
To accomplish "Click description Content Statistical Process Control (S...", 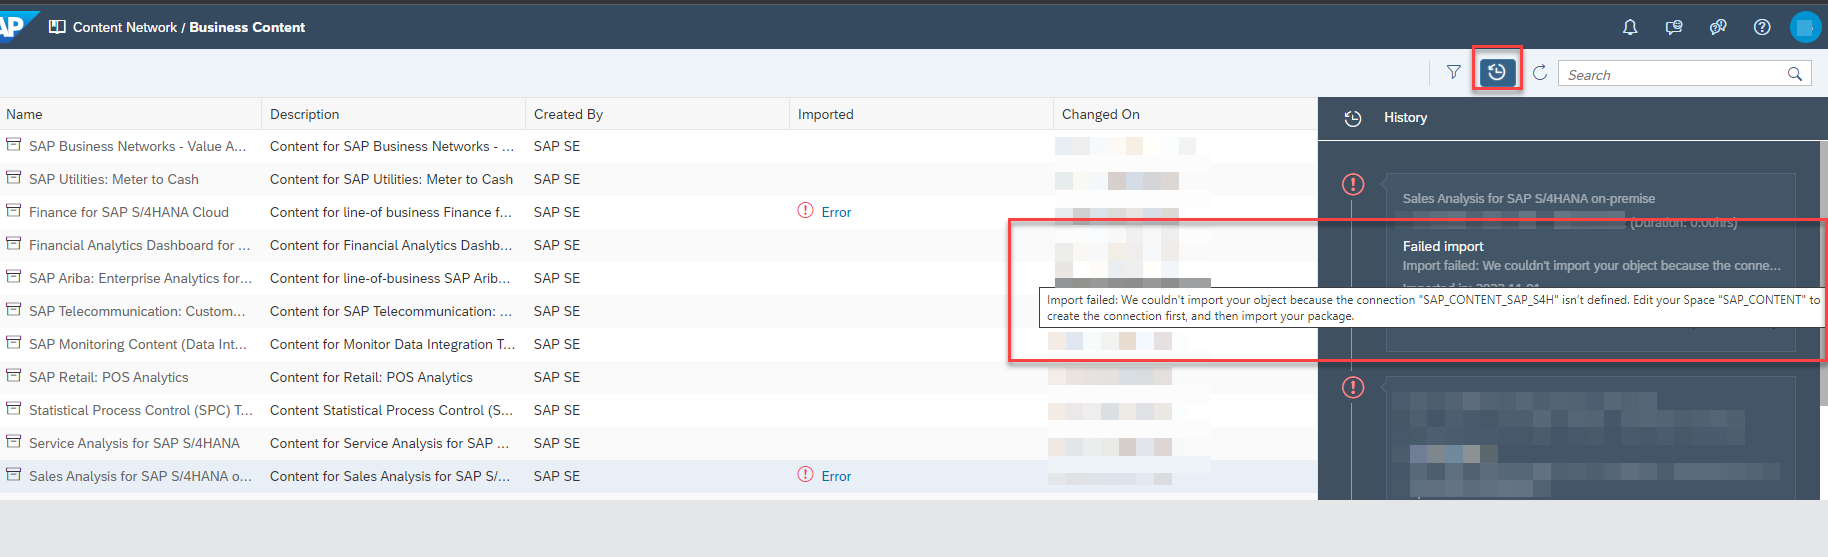I will 391,410.
